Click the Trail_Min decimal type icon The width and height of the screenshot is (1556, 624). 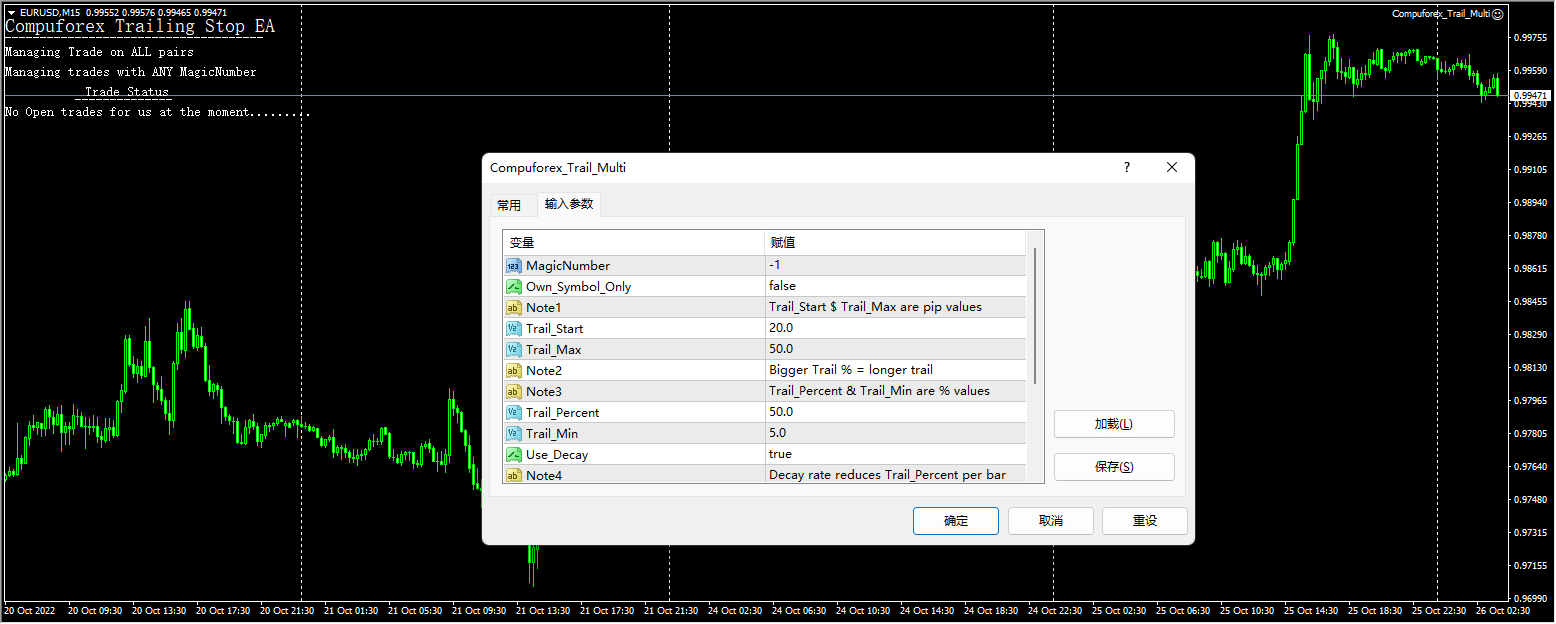coord(513,433)
